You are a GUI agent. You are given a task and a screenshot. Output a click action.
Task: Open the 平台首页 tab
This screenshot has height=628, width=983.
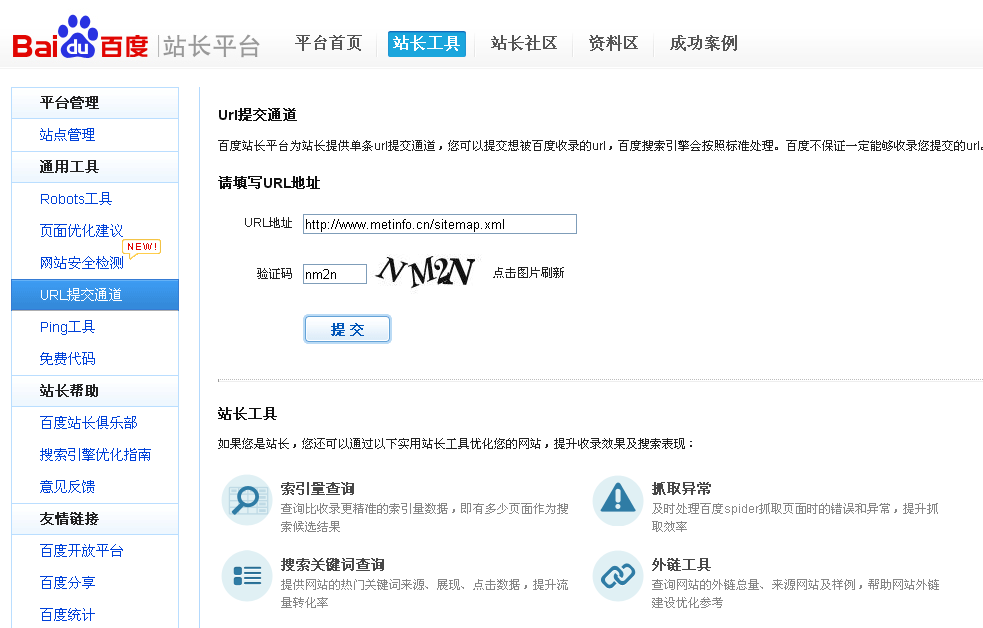pos(328,43)
